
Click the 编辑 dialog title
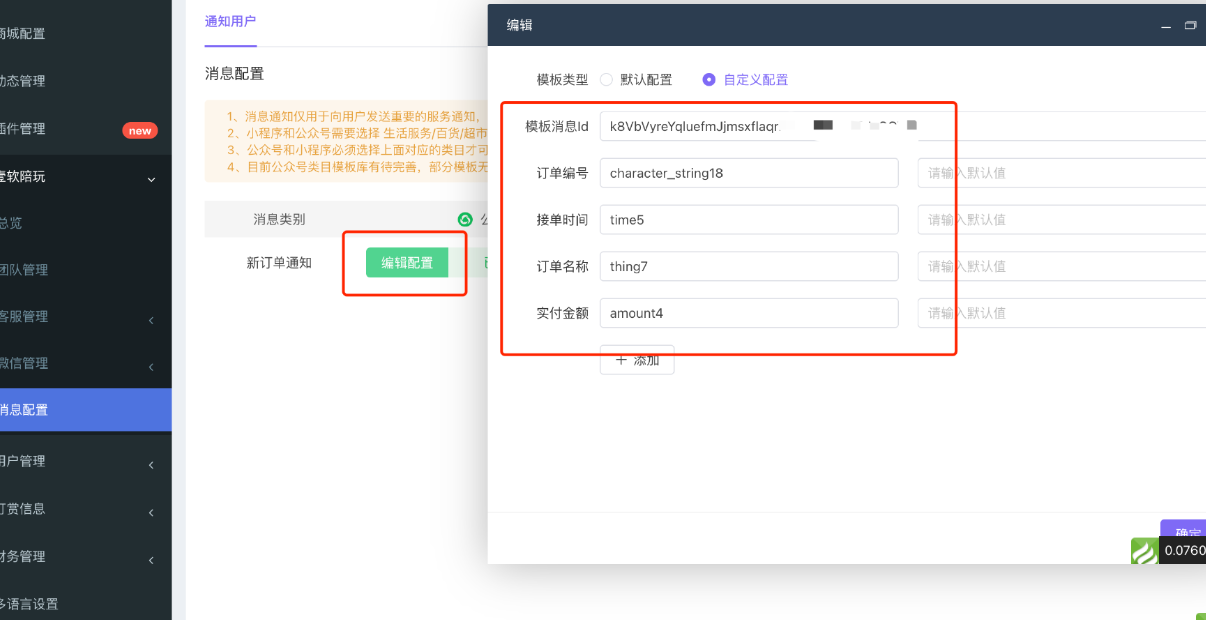pyautogui.click(x=520, y=26)
